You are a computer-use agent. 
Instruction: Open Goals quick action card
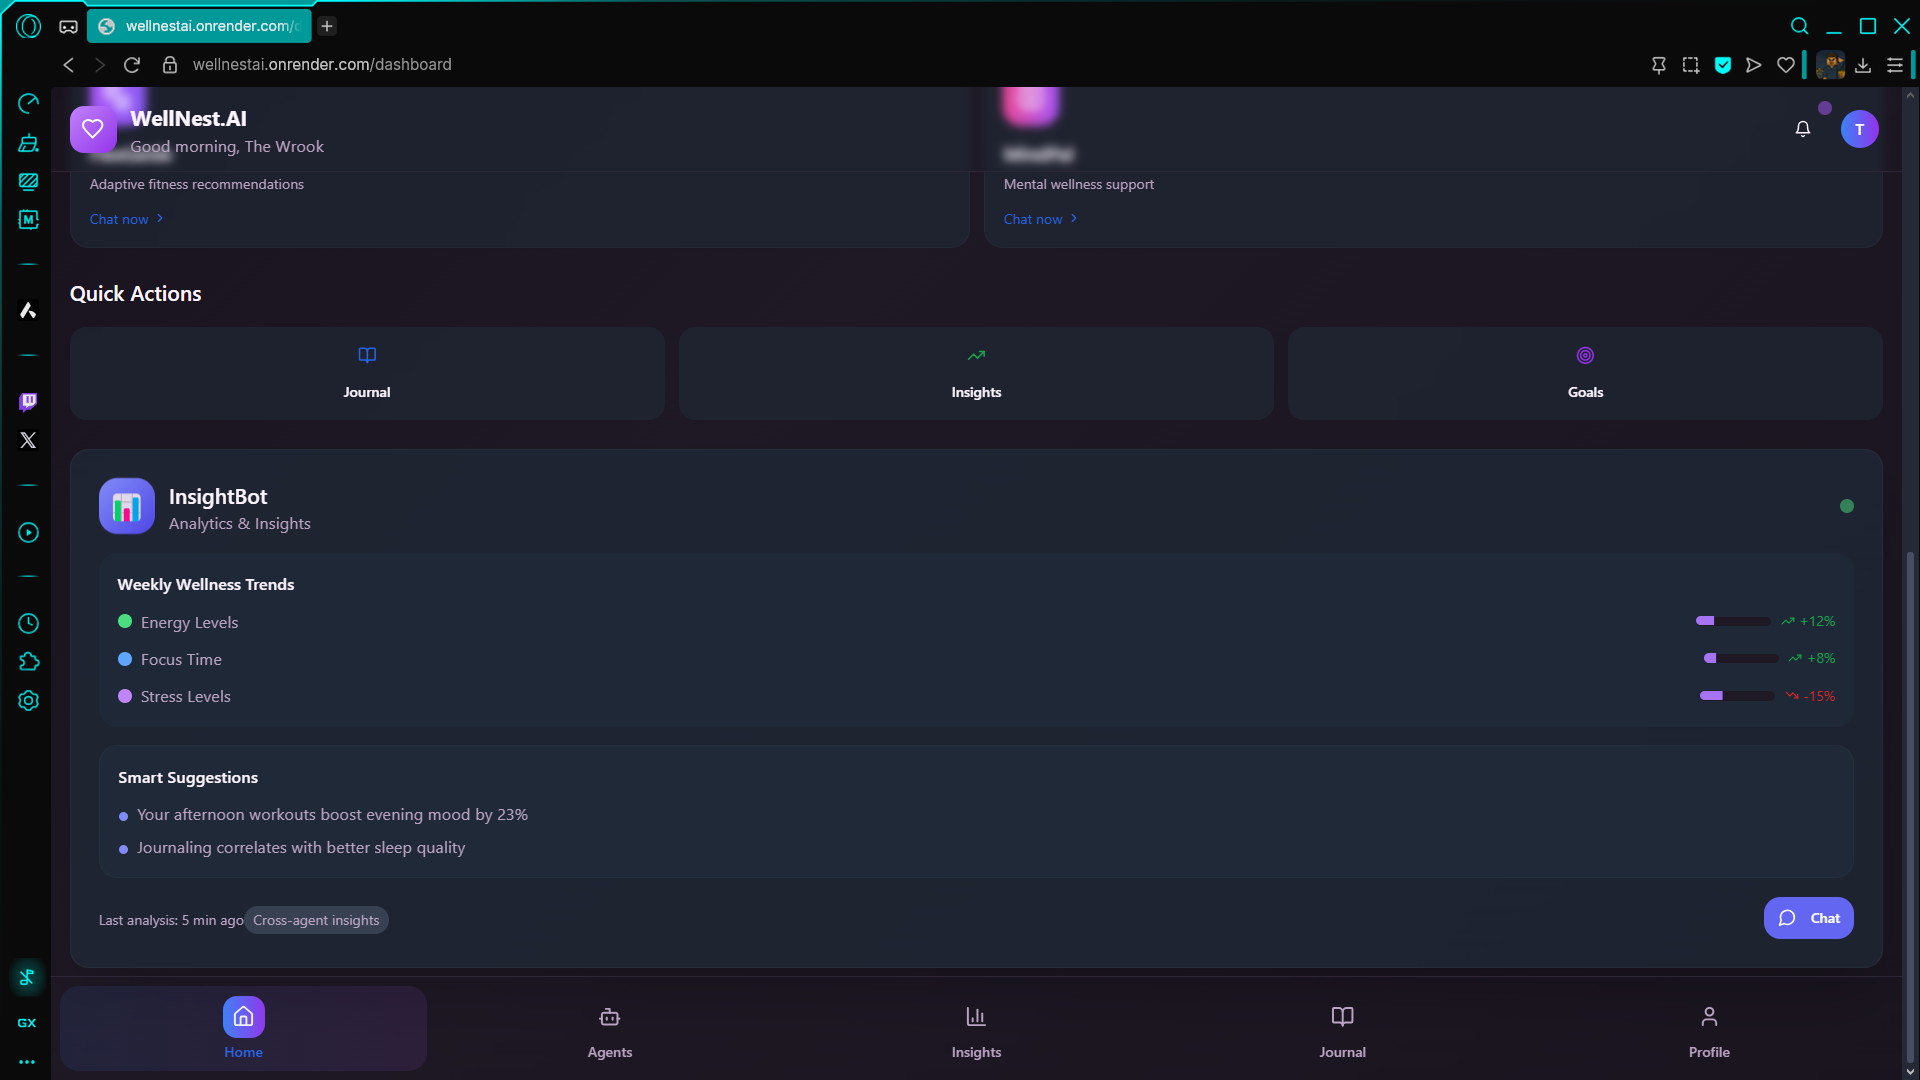[1585, 373]
